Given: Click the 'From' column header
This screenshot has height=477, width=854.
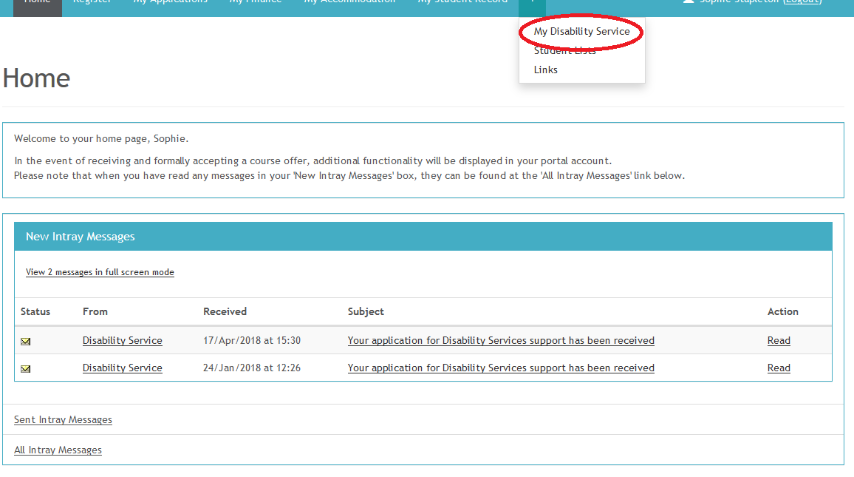Looking at the screenshot, I should (x=95, y=311).
